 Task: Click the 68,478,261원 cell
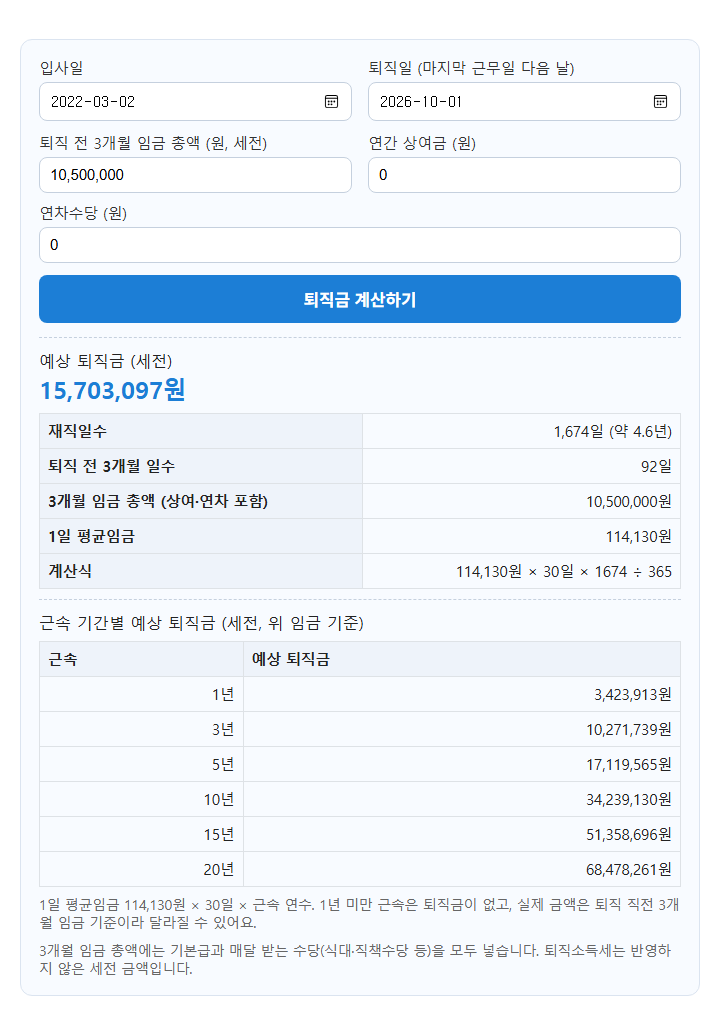coord(461,870)
